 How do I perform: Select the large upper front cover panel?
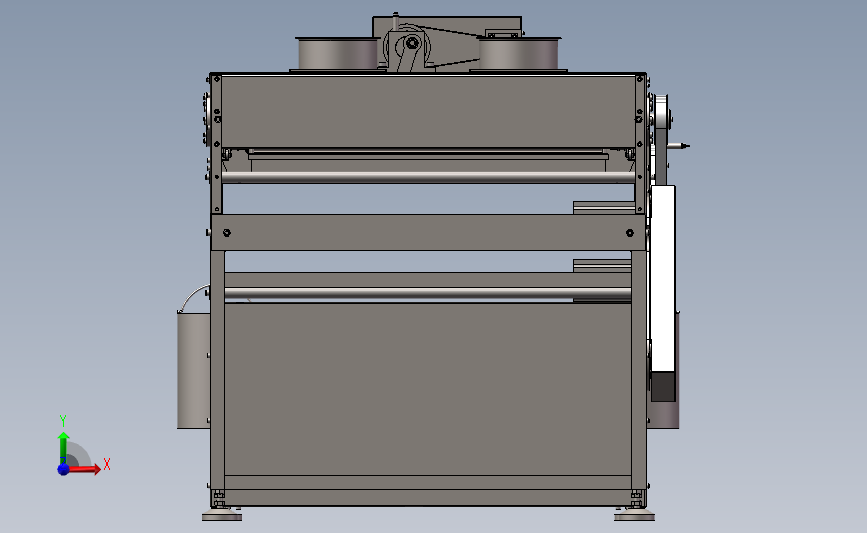click(x=428, y=112)
